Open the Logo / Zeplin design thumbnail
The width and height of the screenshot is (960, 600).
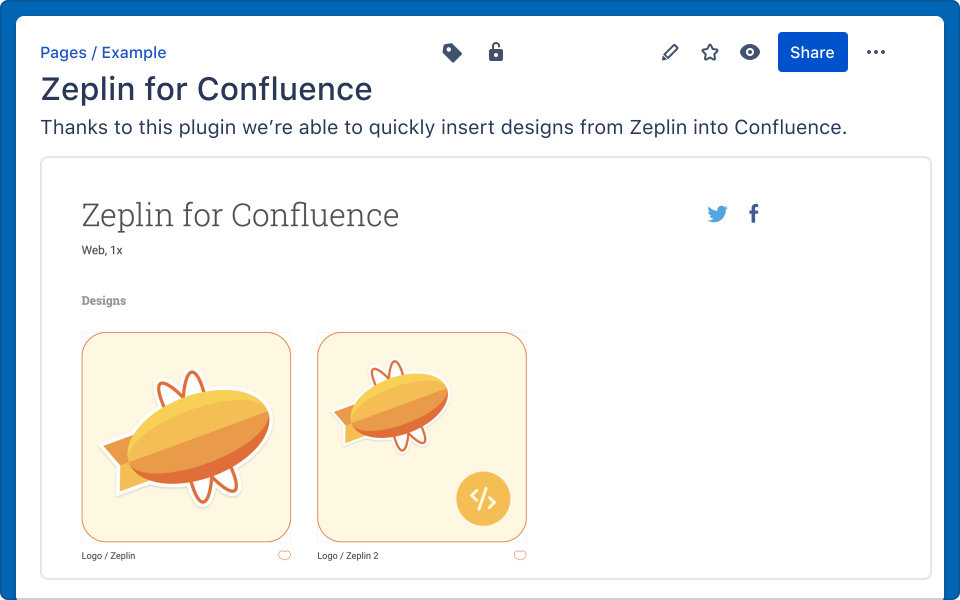click(186, 437)
